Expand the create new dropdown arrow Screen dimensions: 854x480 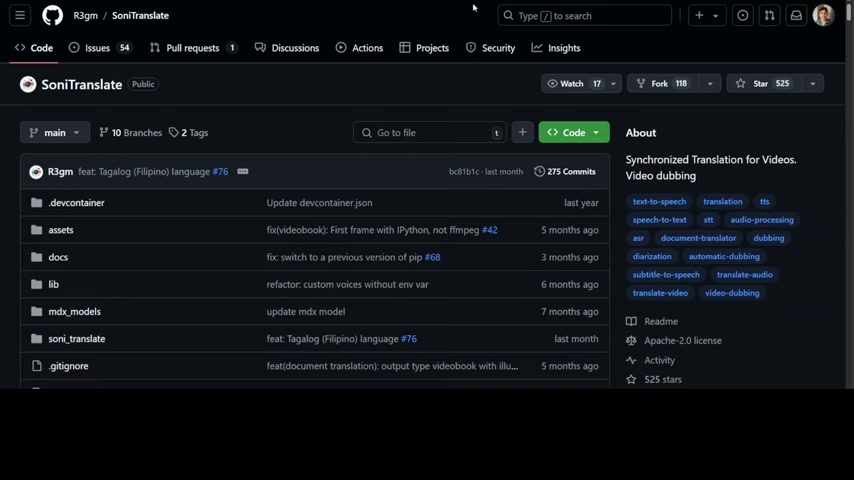716,15
